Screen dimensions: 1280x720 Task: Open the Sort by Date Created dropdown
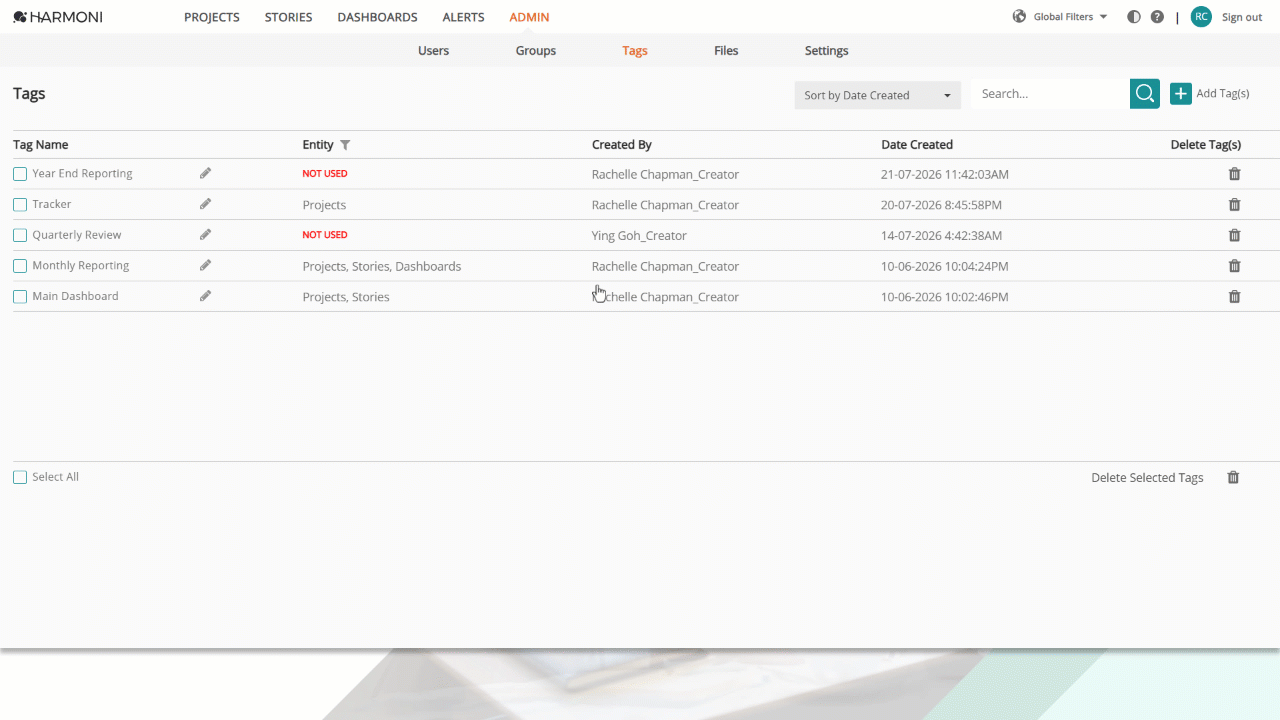[x=877, y=95]
